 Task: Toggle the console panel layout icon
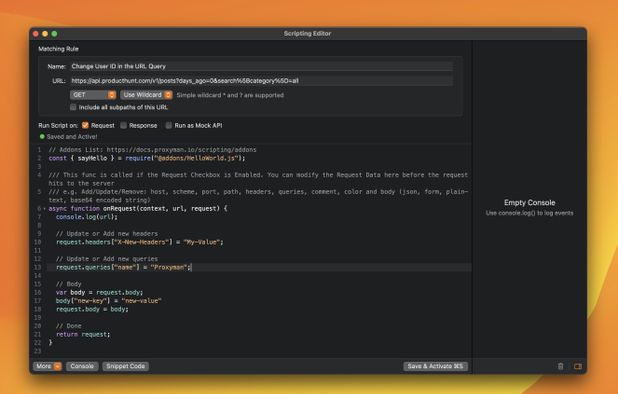point(578,366)
